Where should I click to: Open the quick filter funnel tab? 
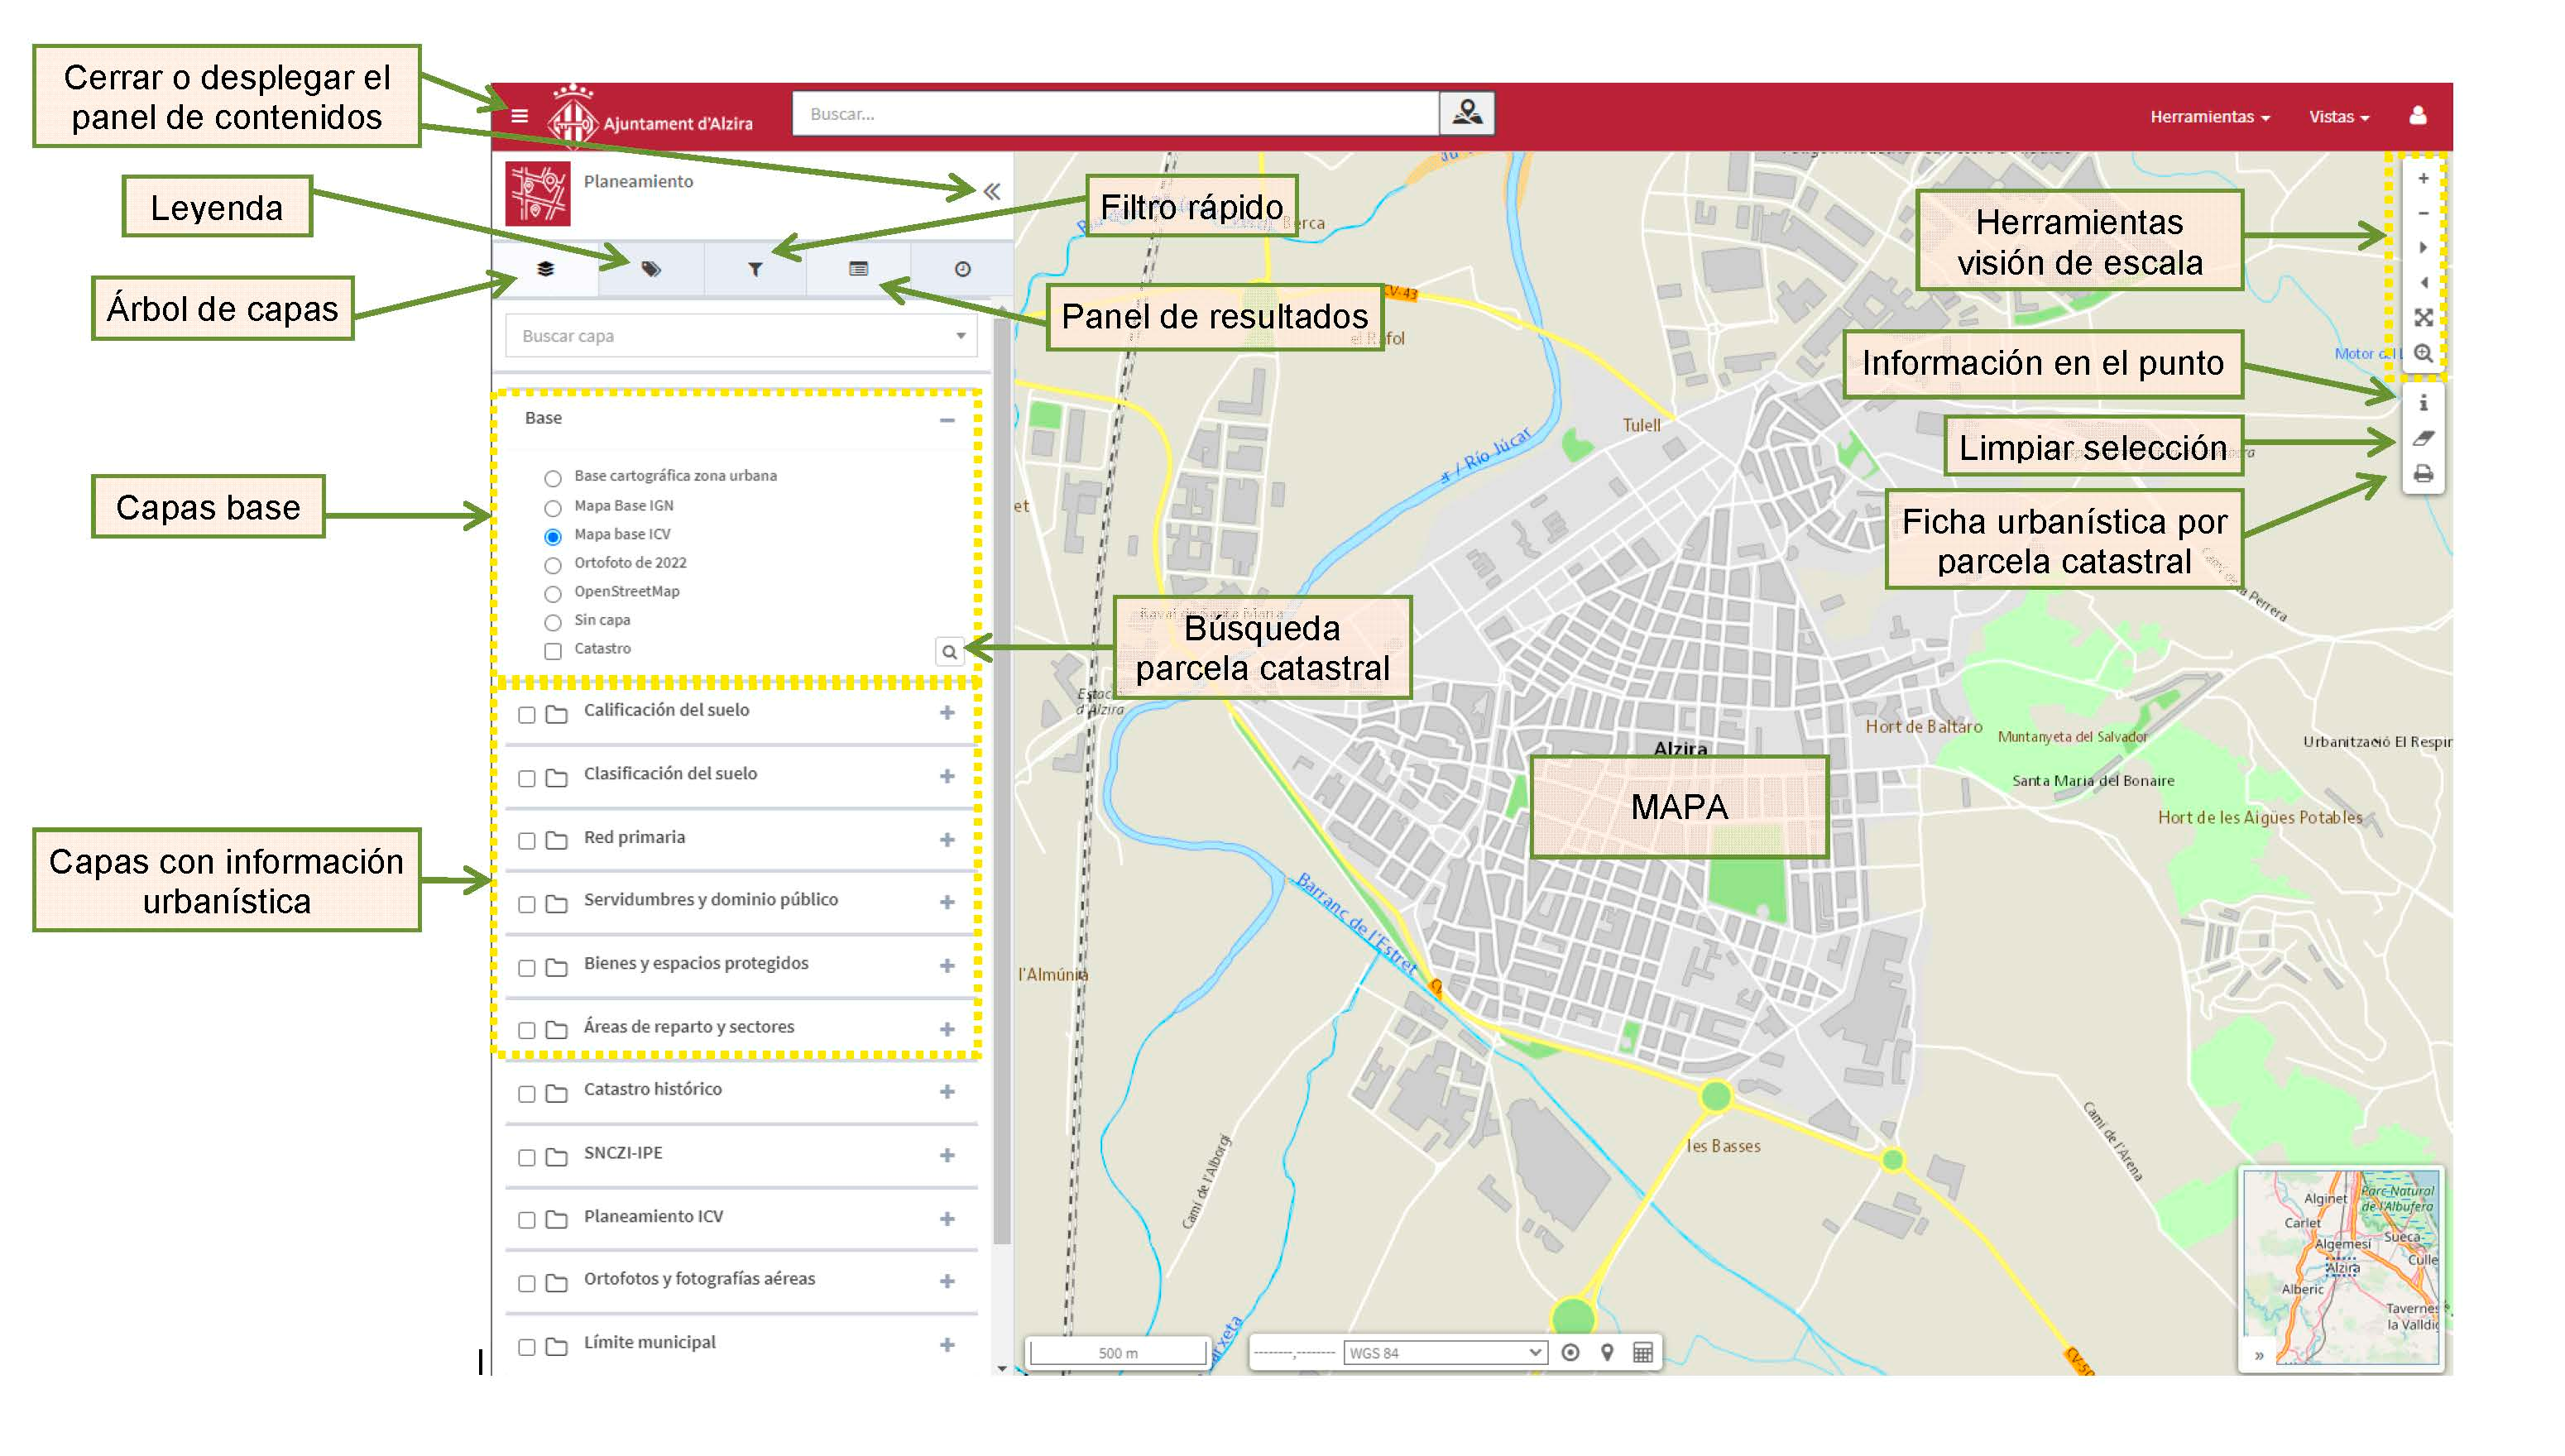(755, 269)
